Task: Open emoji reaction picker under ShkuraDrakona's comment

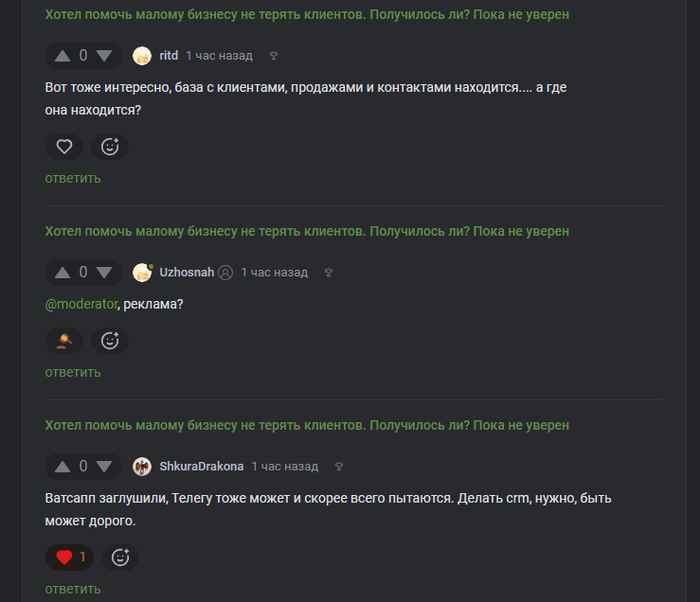Action: coord(120,557)
